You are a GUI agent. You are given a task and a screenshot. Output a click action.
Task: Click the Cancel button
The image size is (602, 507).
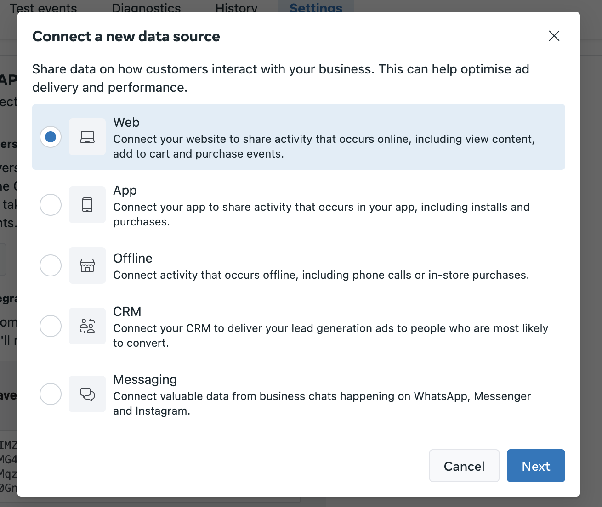pos(464,466)
